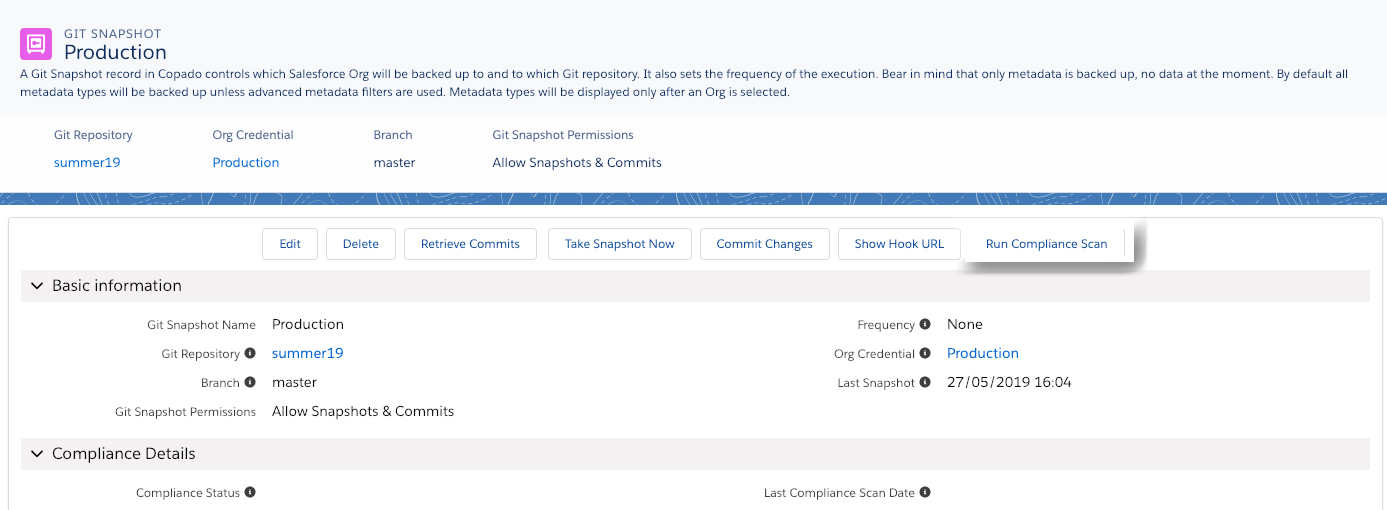Click info icon next to Git Repository label
This screenshot has height=510, width=1387.
point(250,353)
